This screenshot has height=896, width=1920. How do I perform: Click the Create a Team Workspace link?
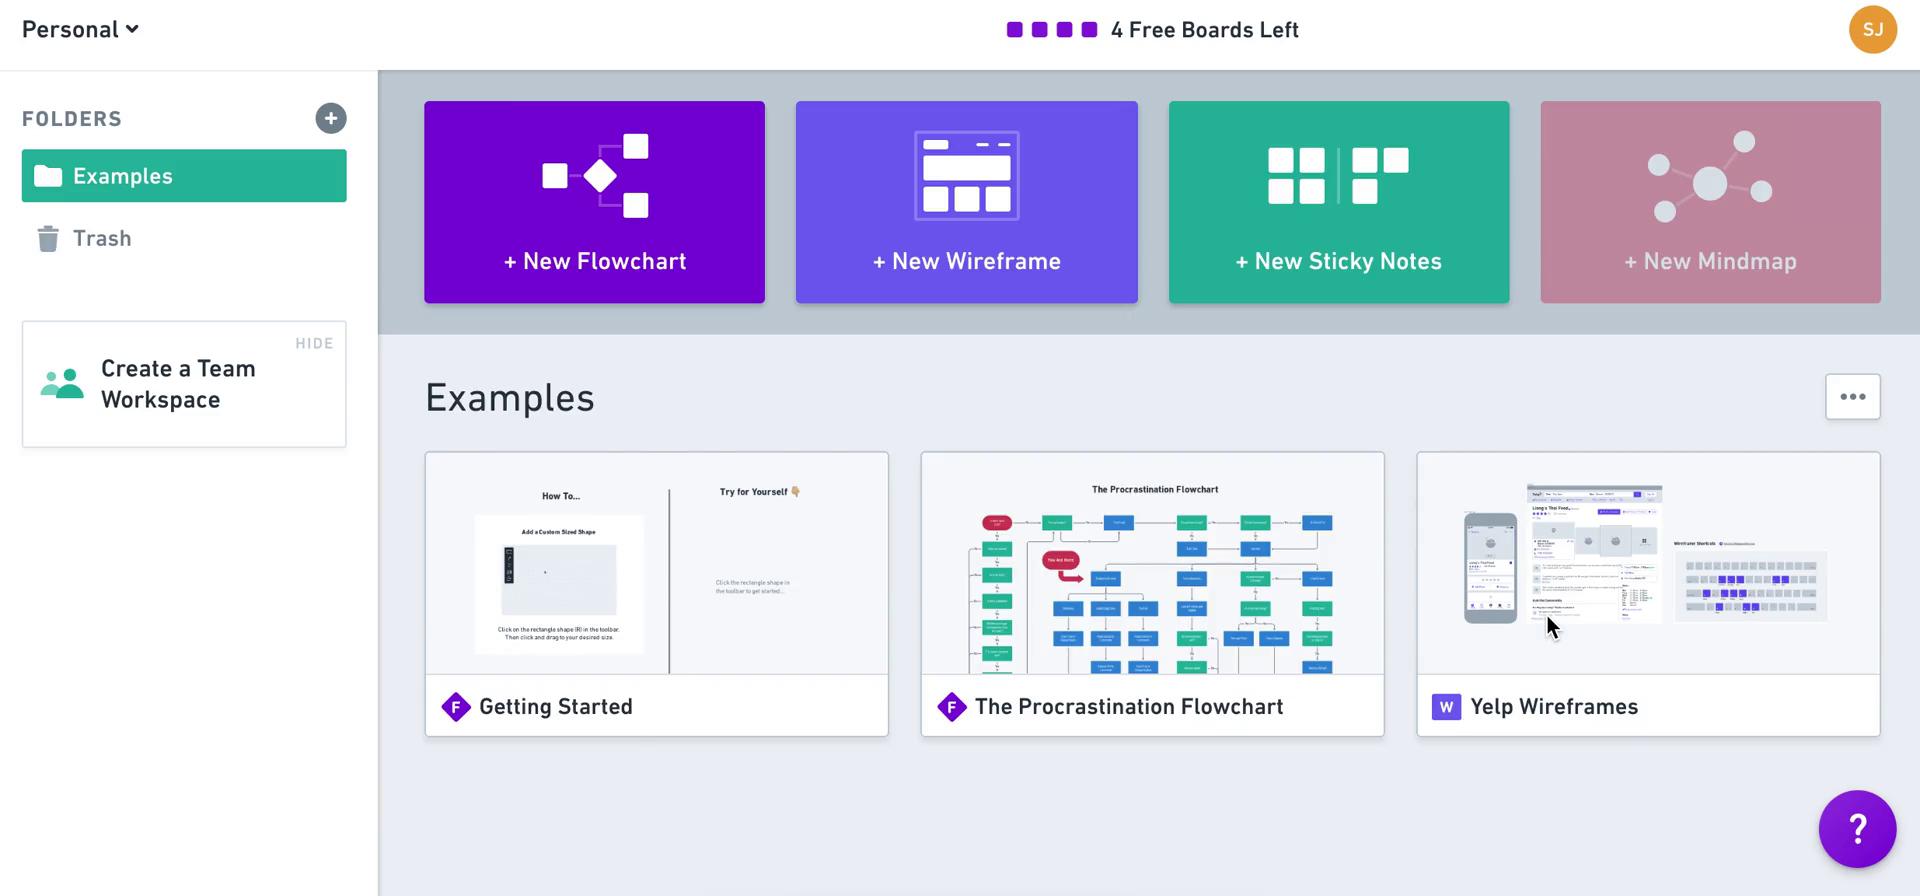coord(178,384)
